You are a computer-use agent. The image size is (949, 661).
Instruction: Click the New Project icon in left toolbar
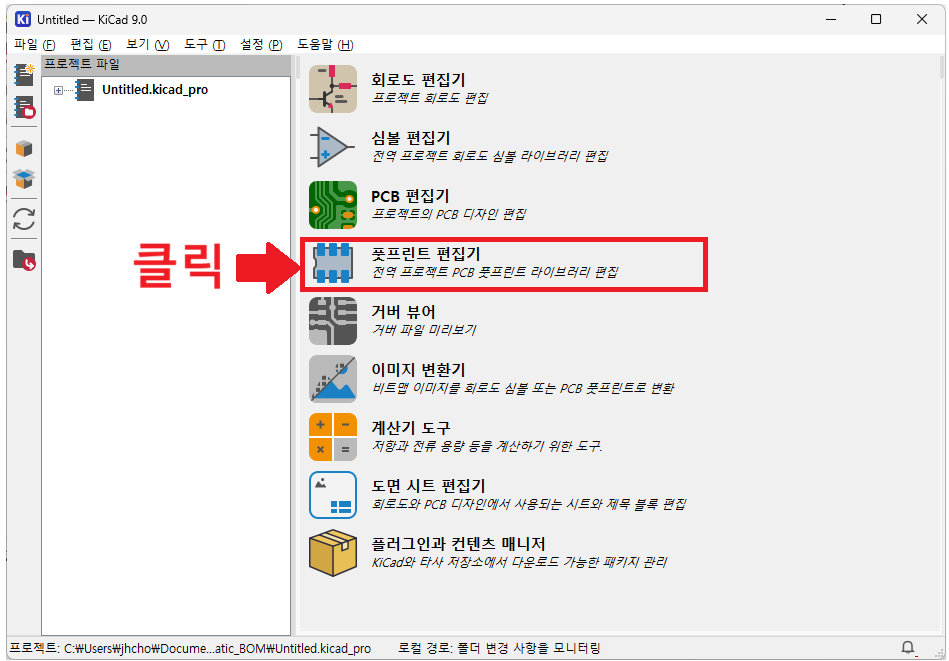coord(24,74)
